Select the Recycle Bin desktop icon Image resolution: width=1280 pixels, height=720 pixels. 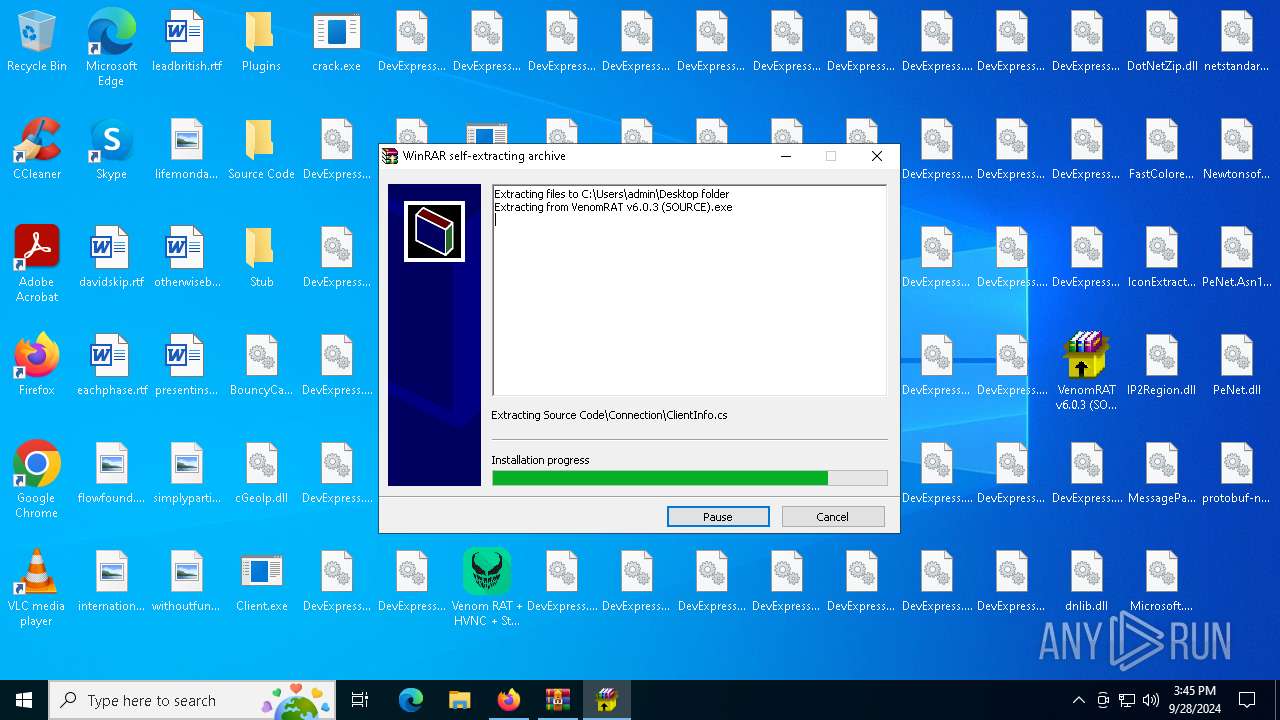[37, 41]
